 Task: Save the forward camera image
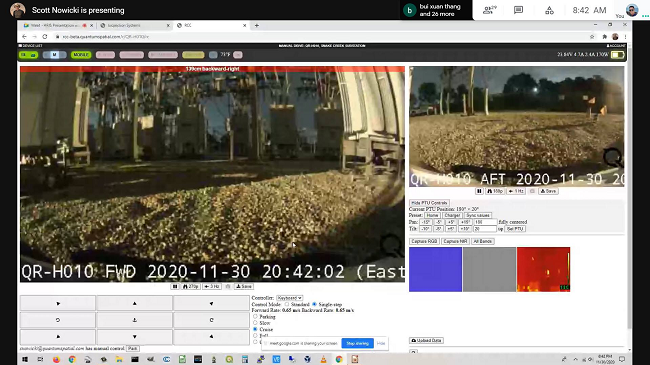[244, 287]
